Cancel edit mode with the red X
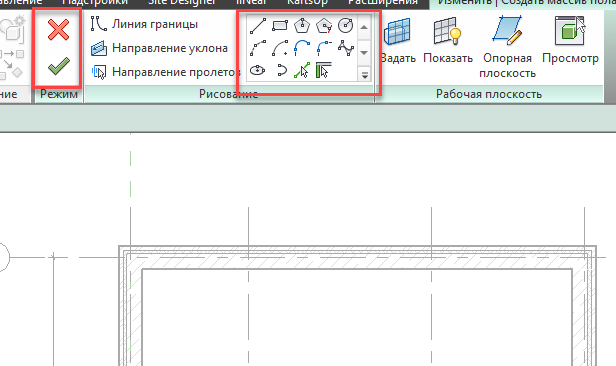Image resolution: width=616 pixels, height=366 pixels. tap(59, 30)
